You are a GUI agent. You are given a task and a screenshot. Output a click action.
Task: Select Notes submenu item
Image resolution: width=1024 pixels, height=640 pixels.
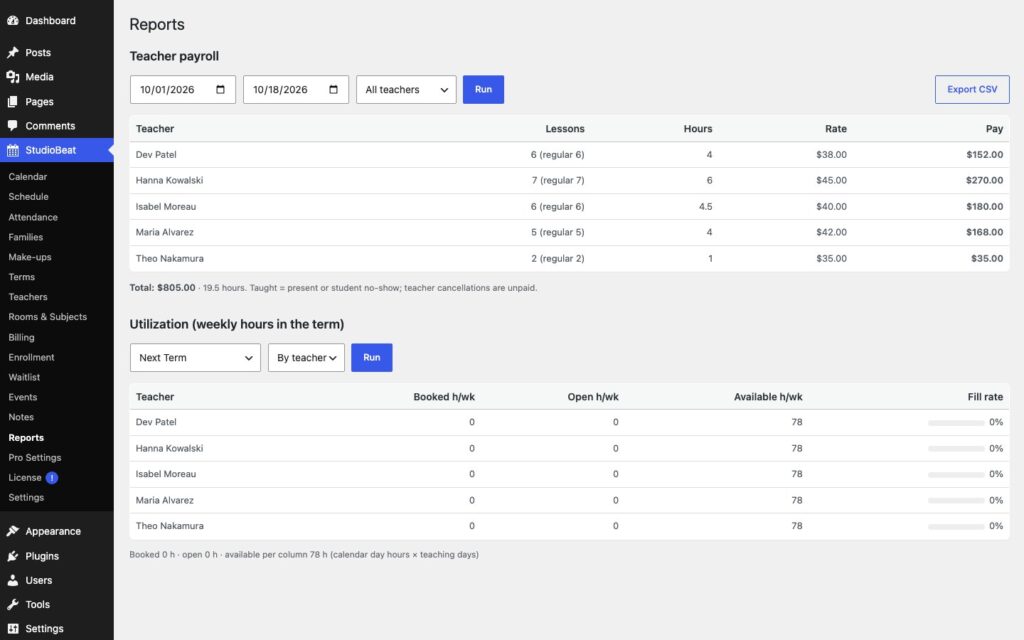click(x=21, y=417)
